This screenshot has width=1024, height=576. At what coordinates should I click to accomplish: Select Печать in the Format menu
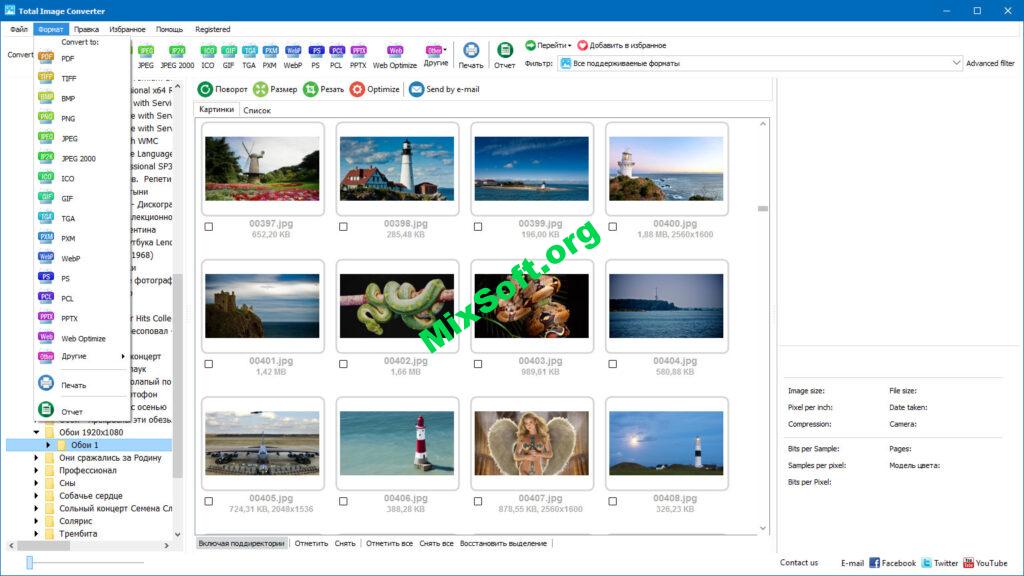tap(82, 385)
